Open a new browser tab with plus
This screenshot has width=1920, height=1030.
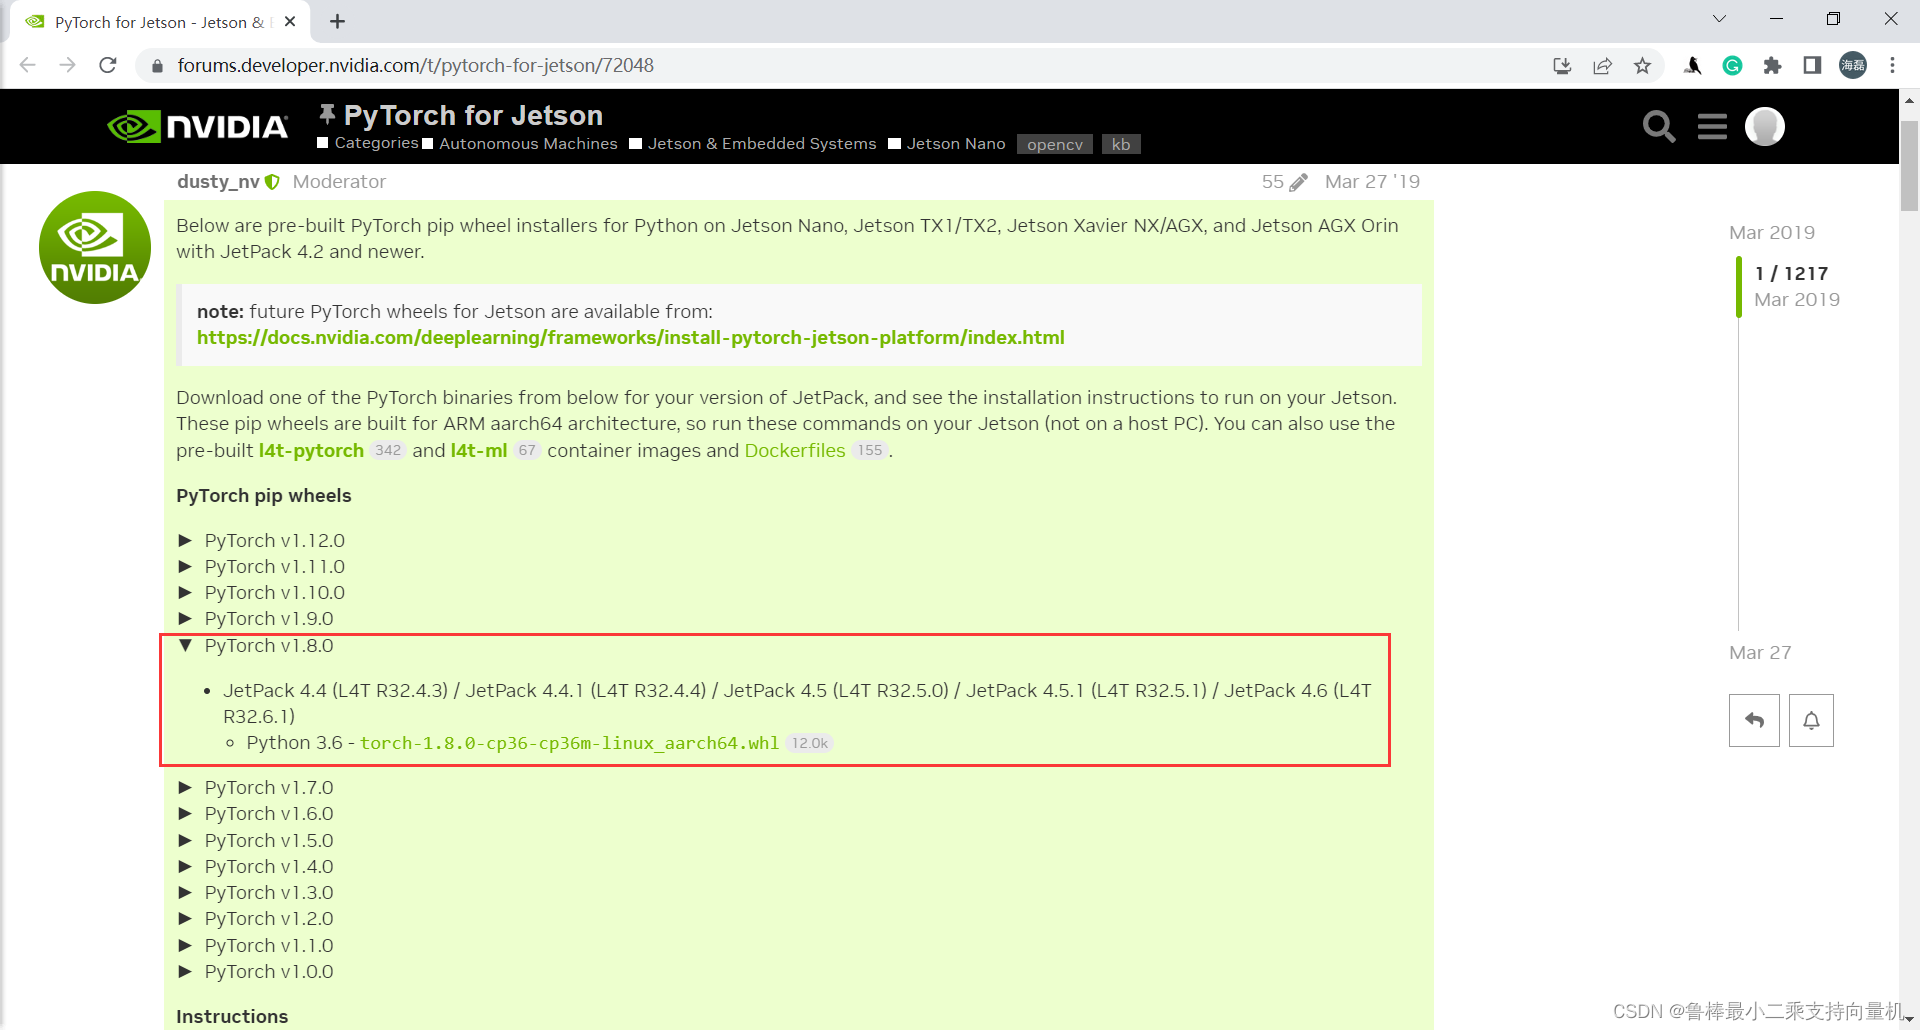[x=338, y=21]
